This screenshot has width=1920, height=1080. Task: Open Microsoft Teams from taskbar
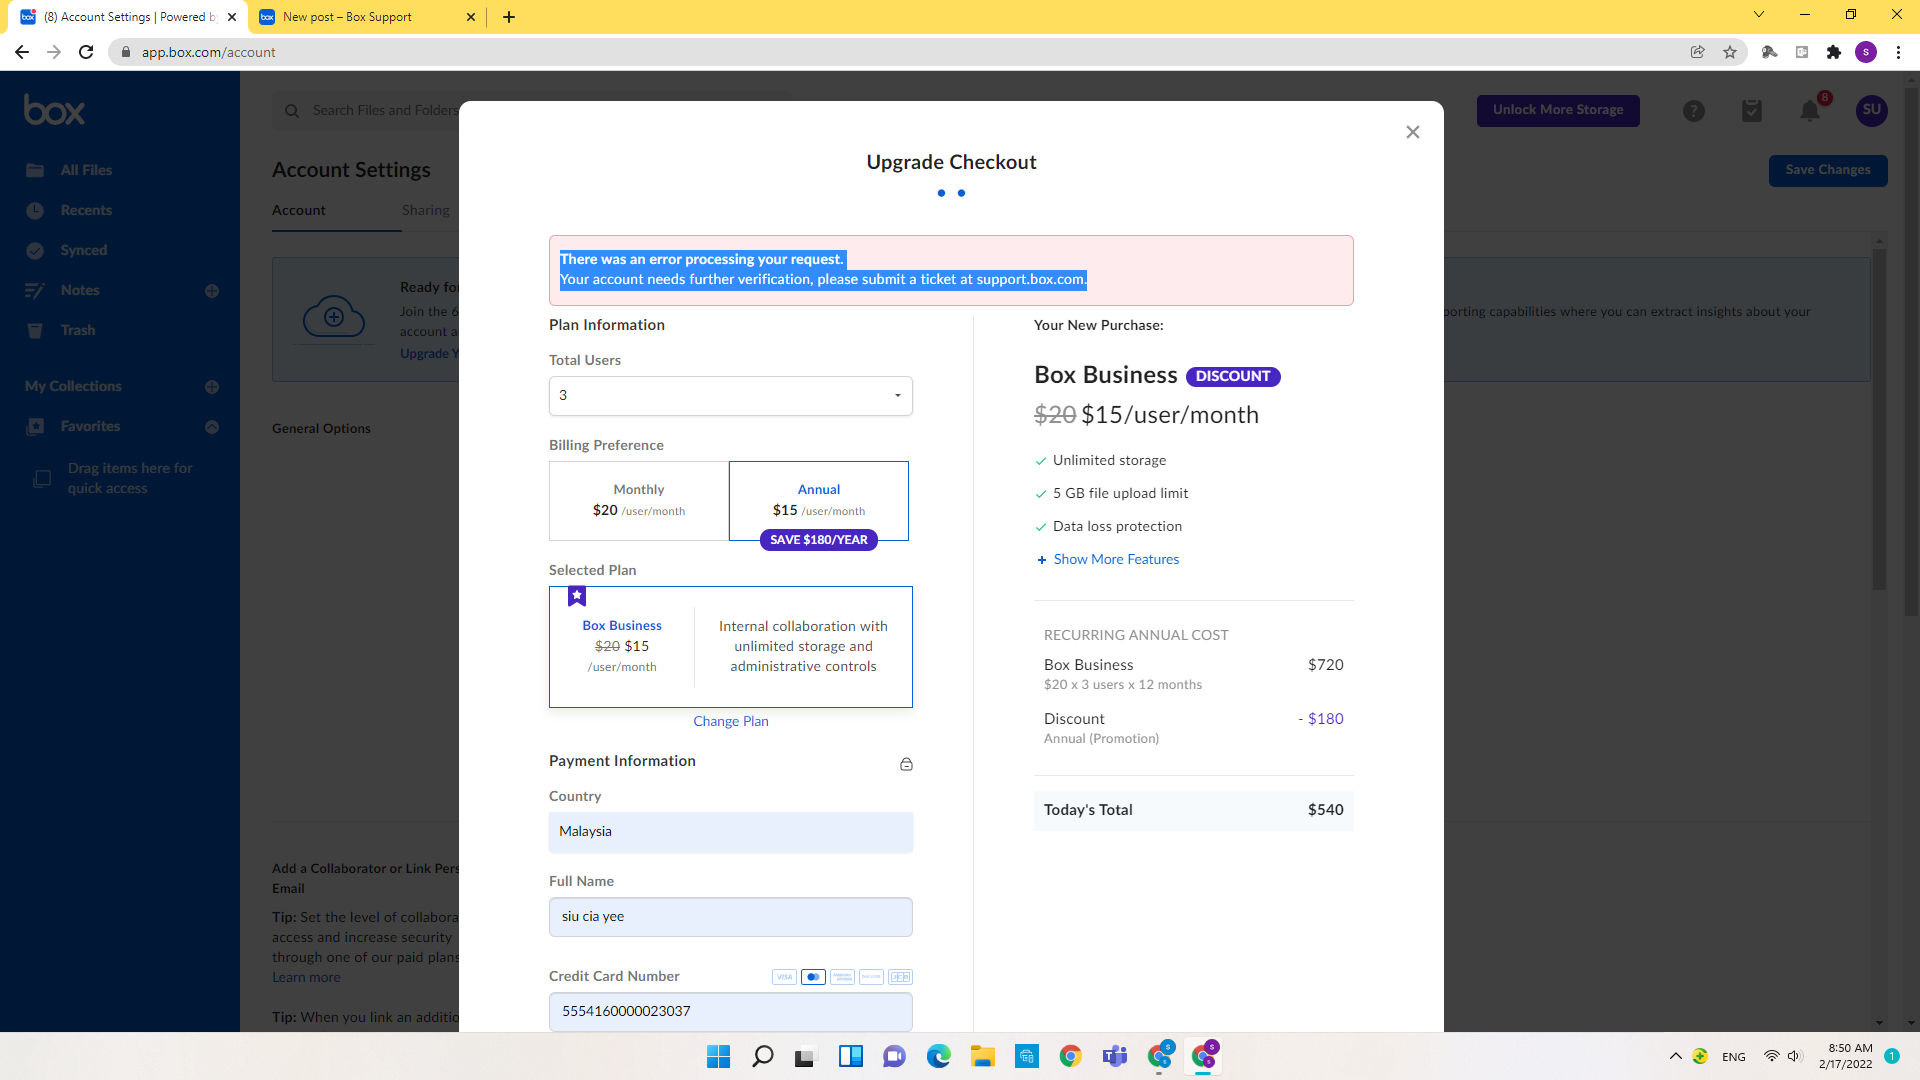click(x=1114, y=1056)
